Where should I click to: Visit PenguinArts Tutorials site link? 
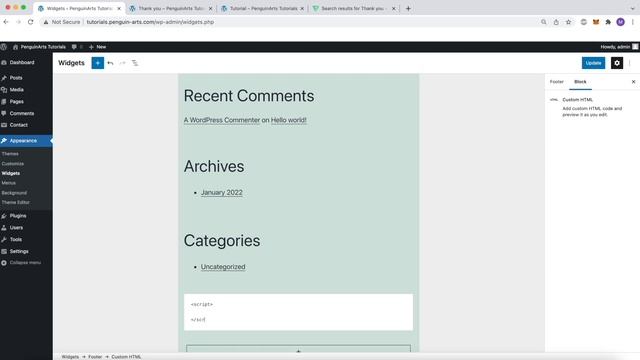click(39, 47)
